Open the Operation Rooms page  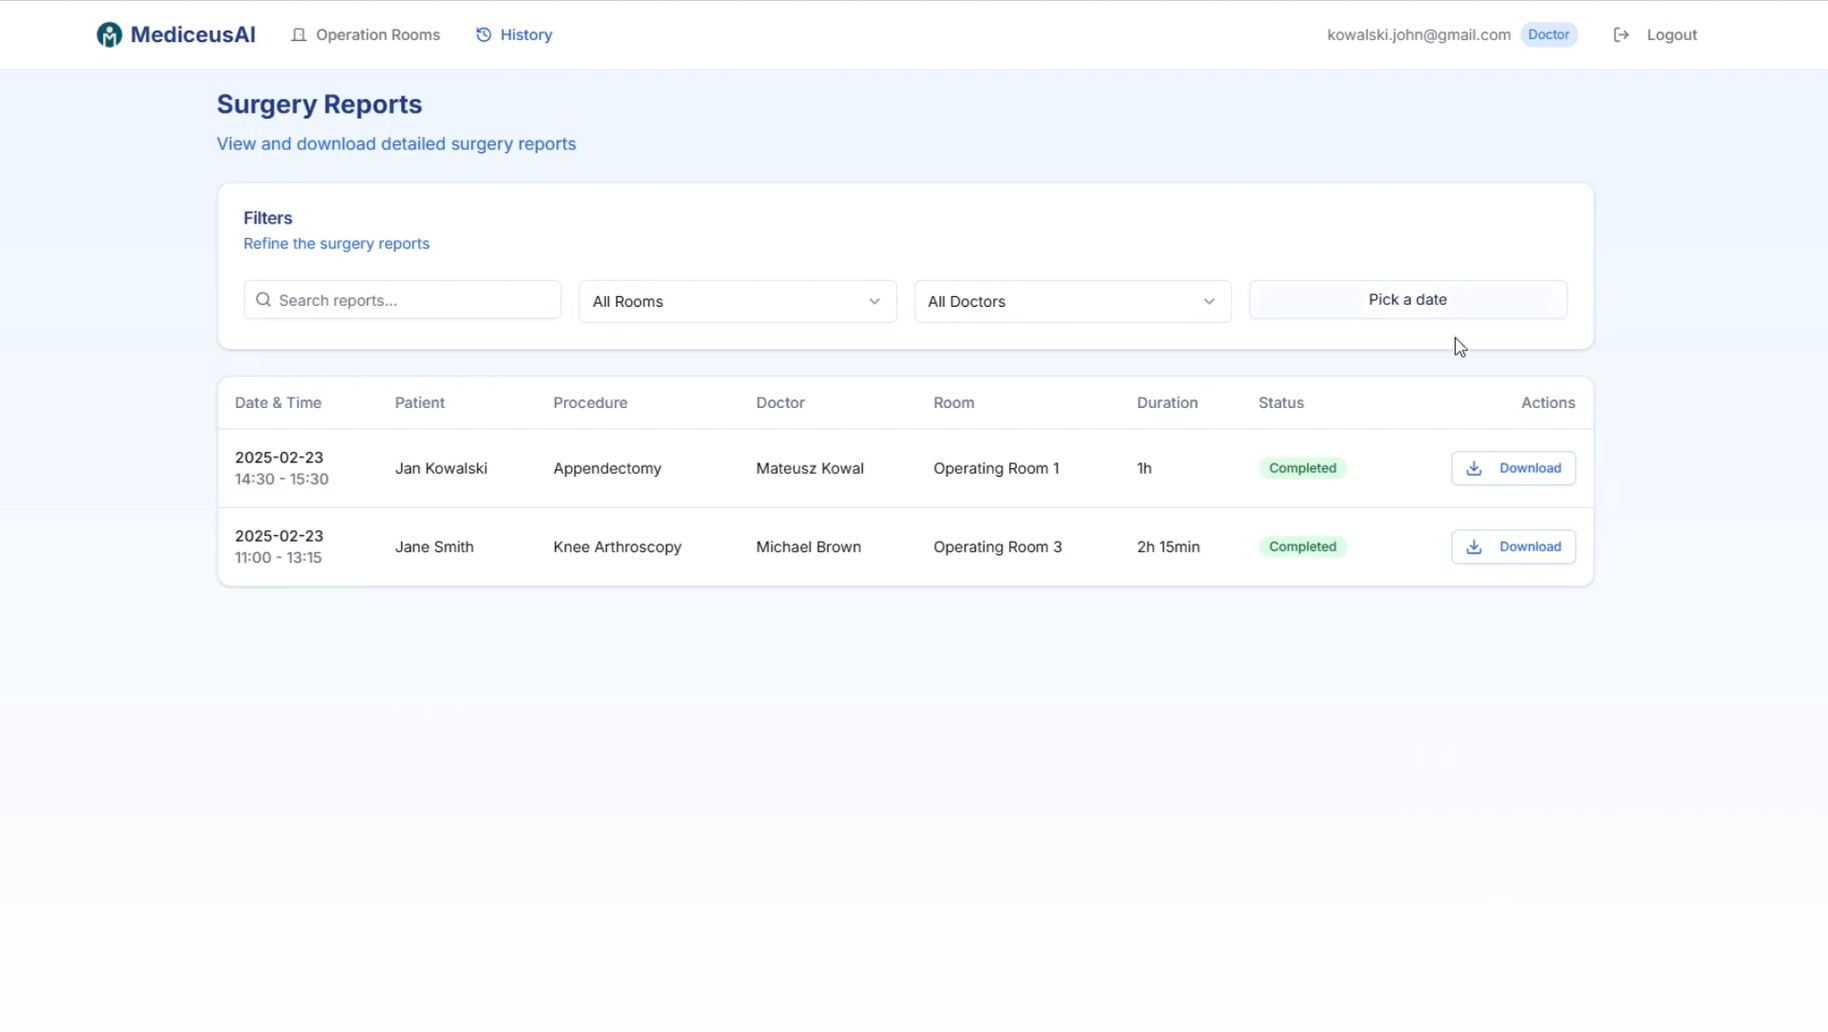pyautogui.click(x=366, y=35)
